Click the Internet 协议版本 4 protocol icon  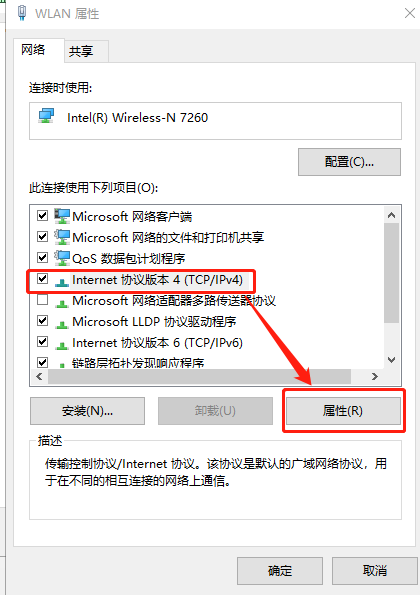point(62,281)
